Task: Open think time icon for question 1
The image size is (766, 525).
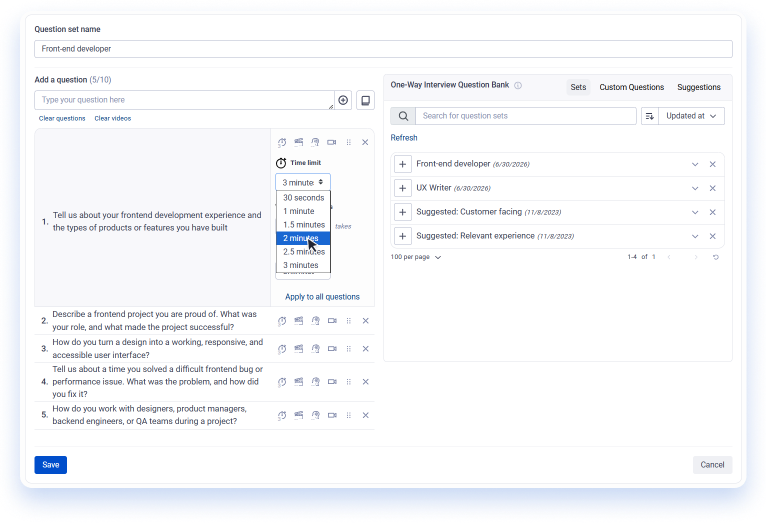Action: [315, 142]
